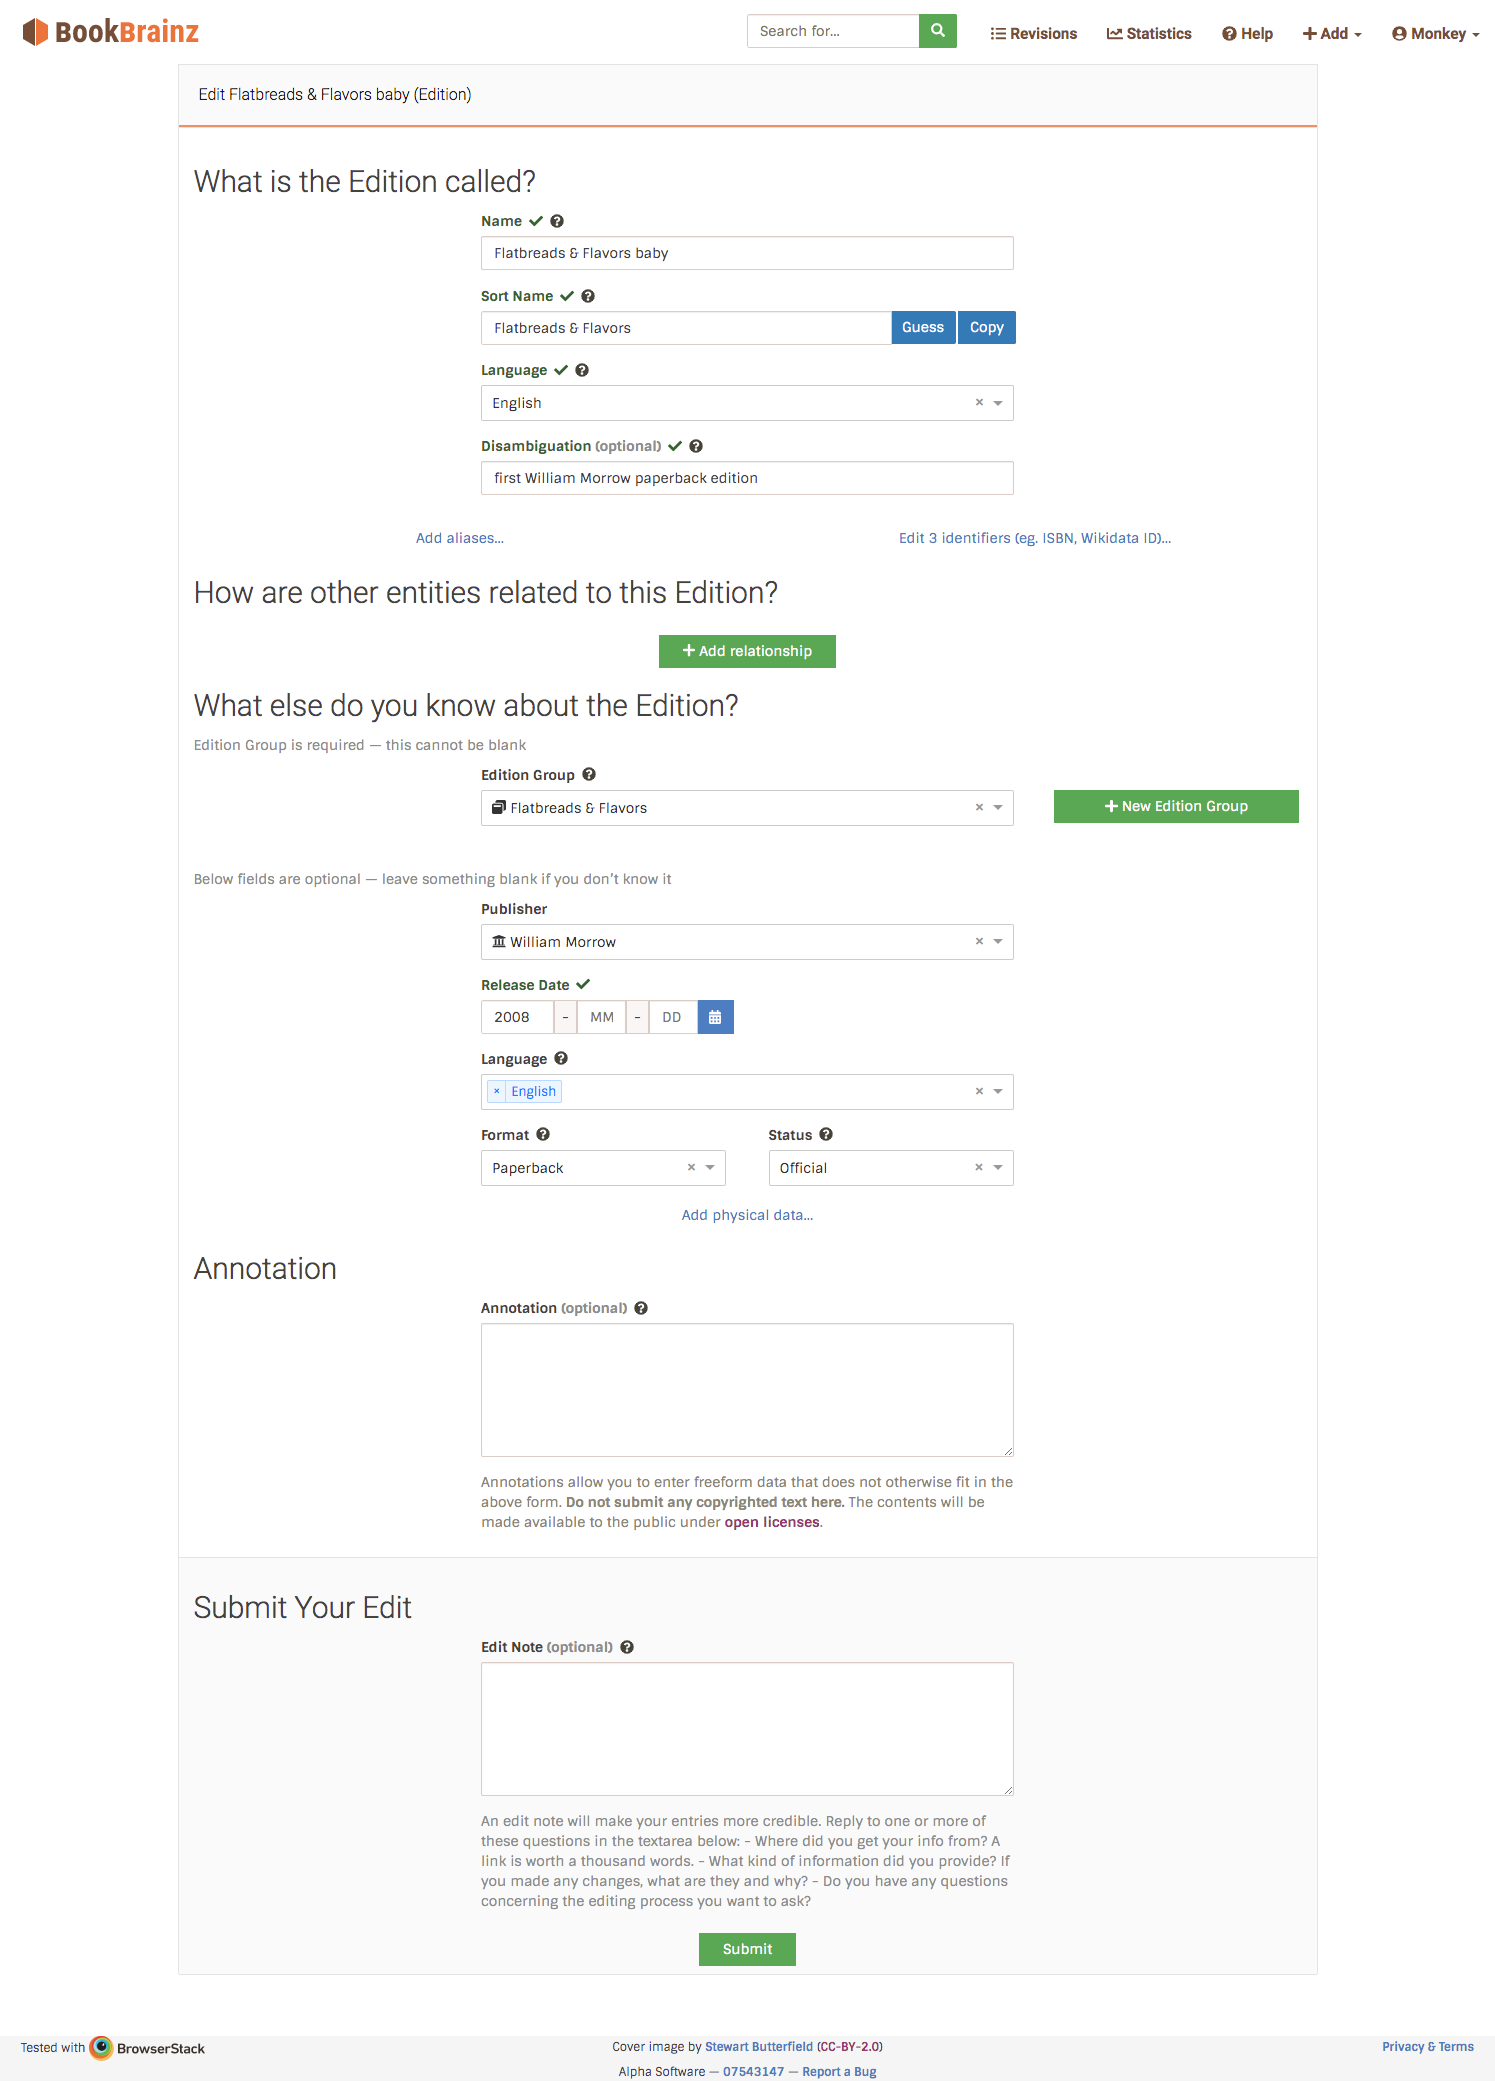Viewport: 1495px width, 2081px height.
Task: Click the help icon next to Name
Action: [557, 221]
